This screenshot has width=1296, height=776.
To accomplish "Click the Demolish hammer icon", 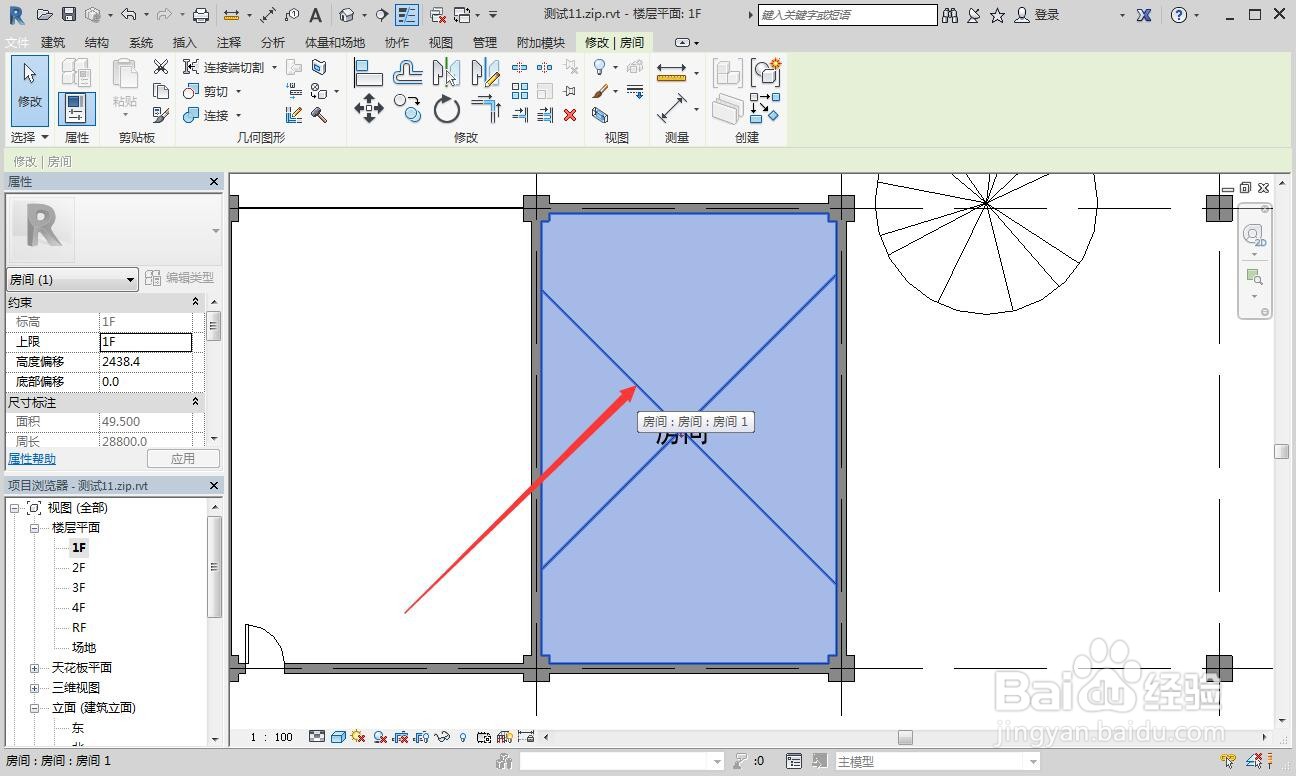I will click(319, 115).
